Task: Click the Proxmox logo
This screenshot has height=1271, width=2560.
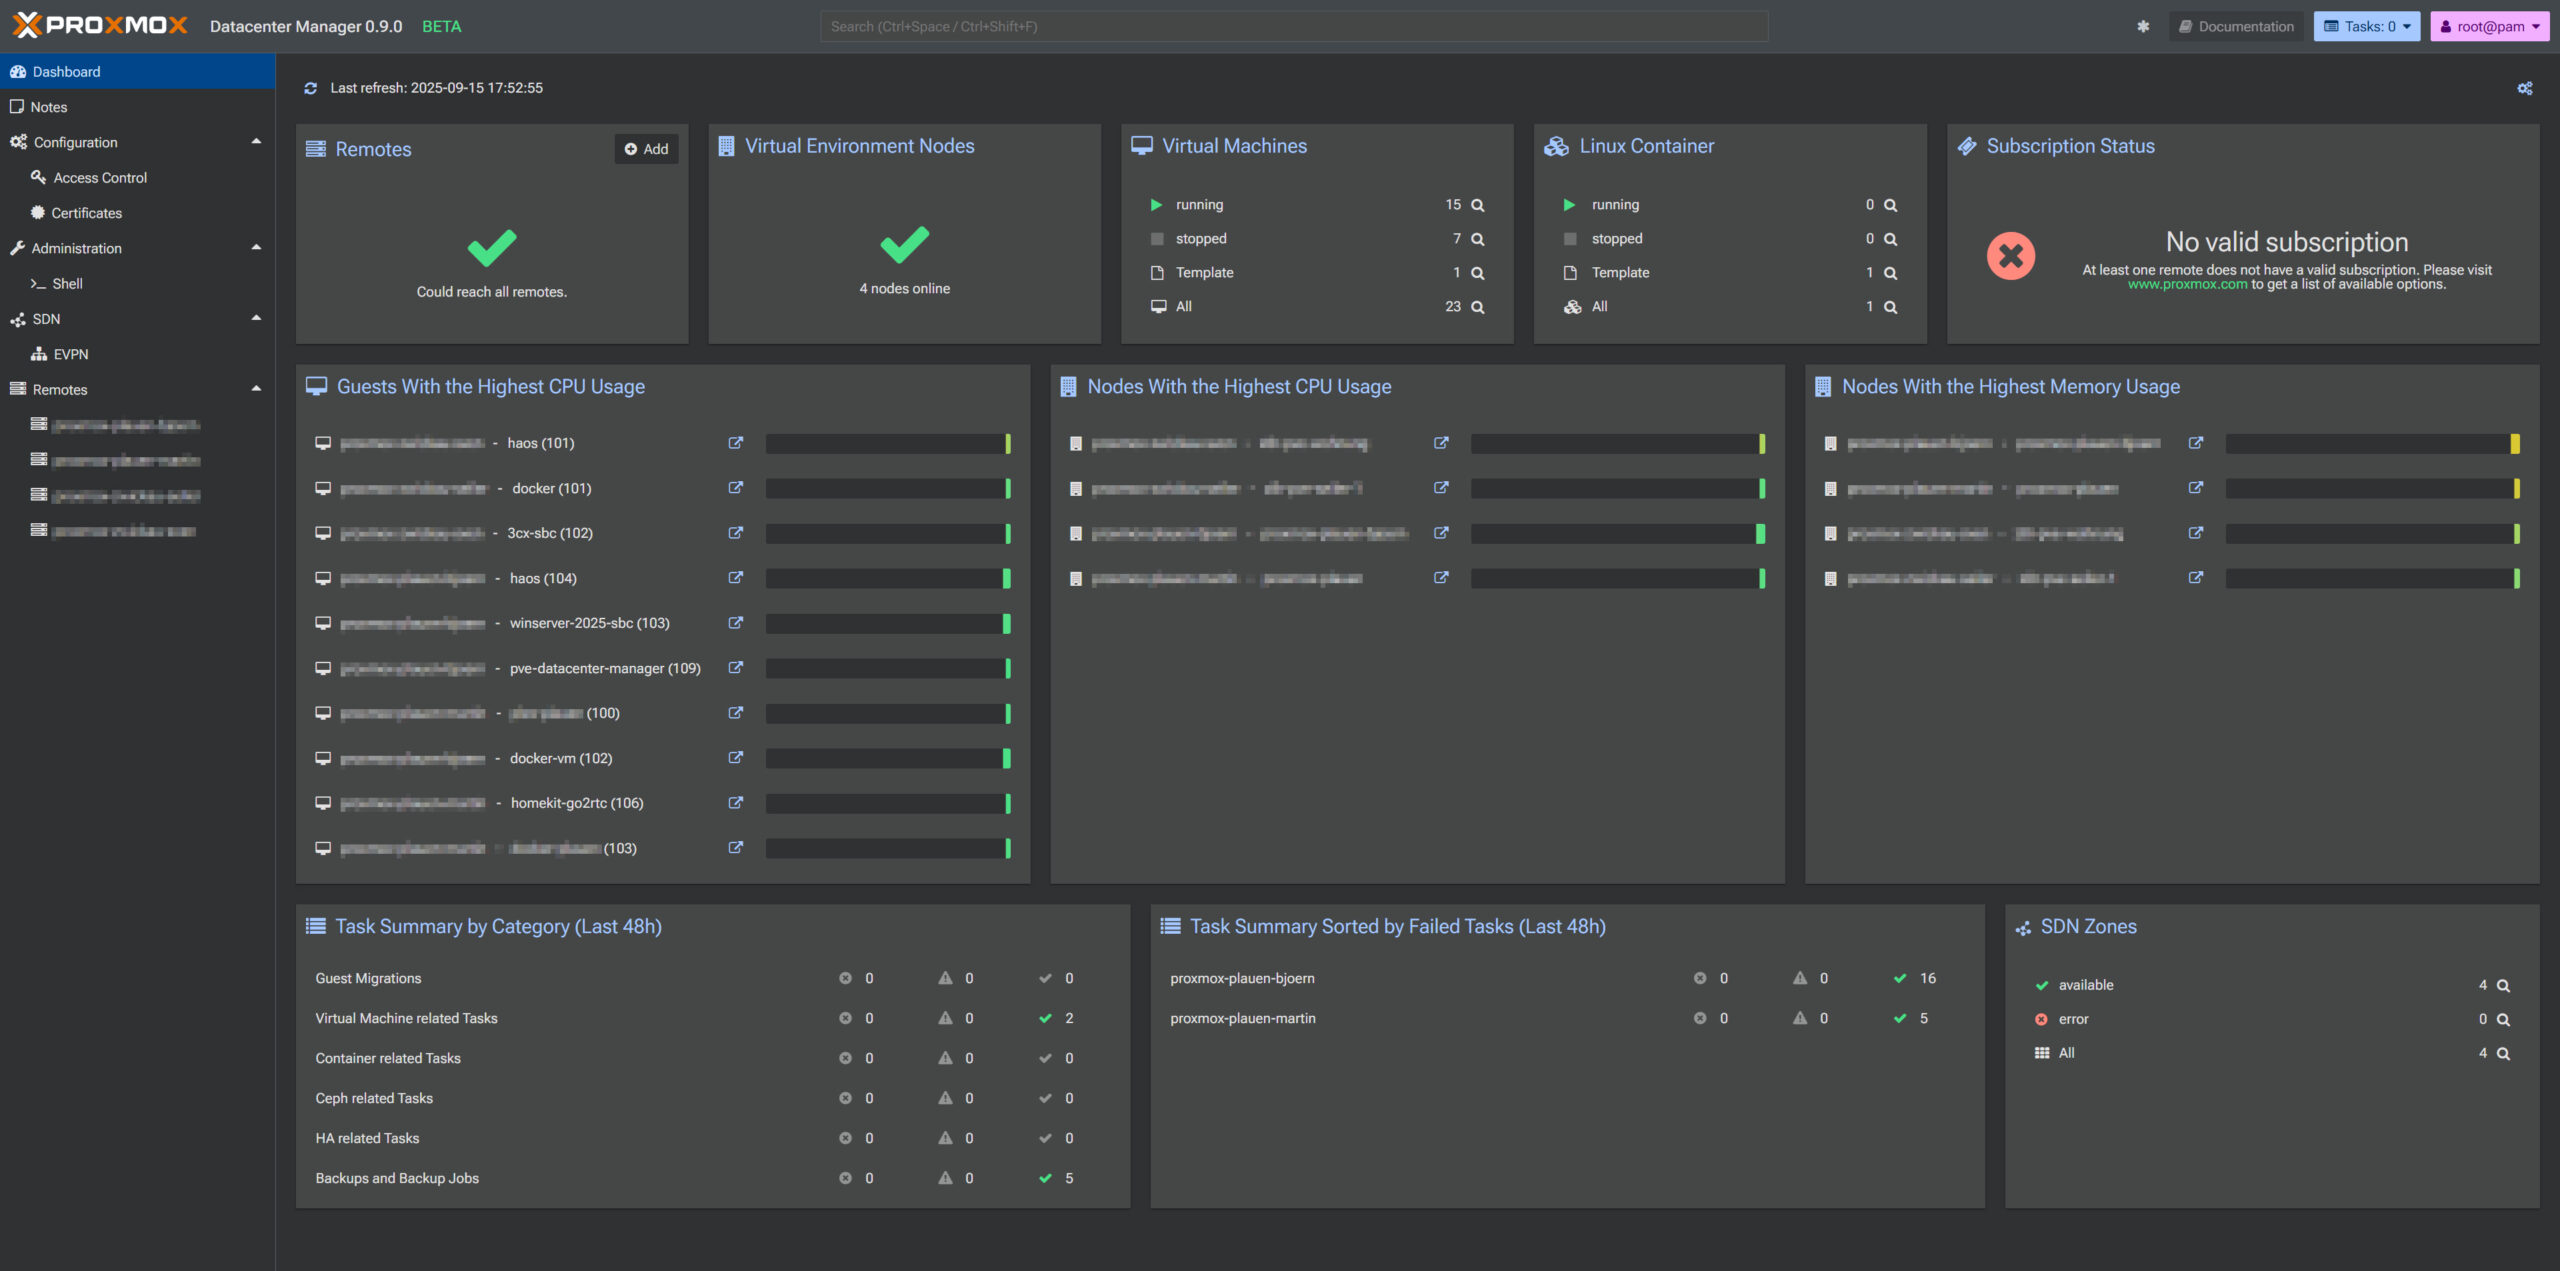Action: (x=100, y=26)
